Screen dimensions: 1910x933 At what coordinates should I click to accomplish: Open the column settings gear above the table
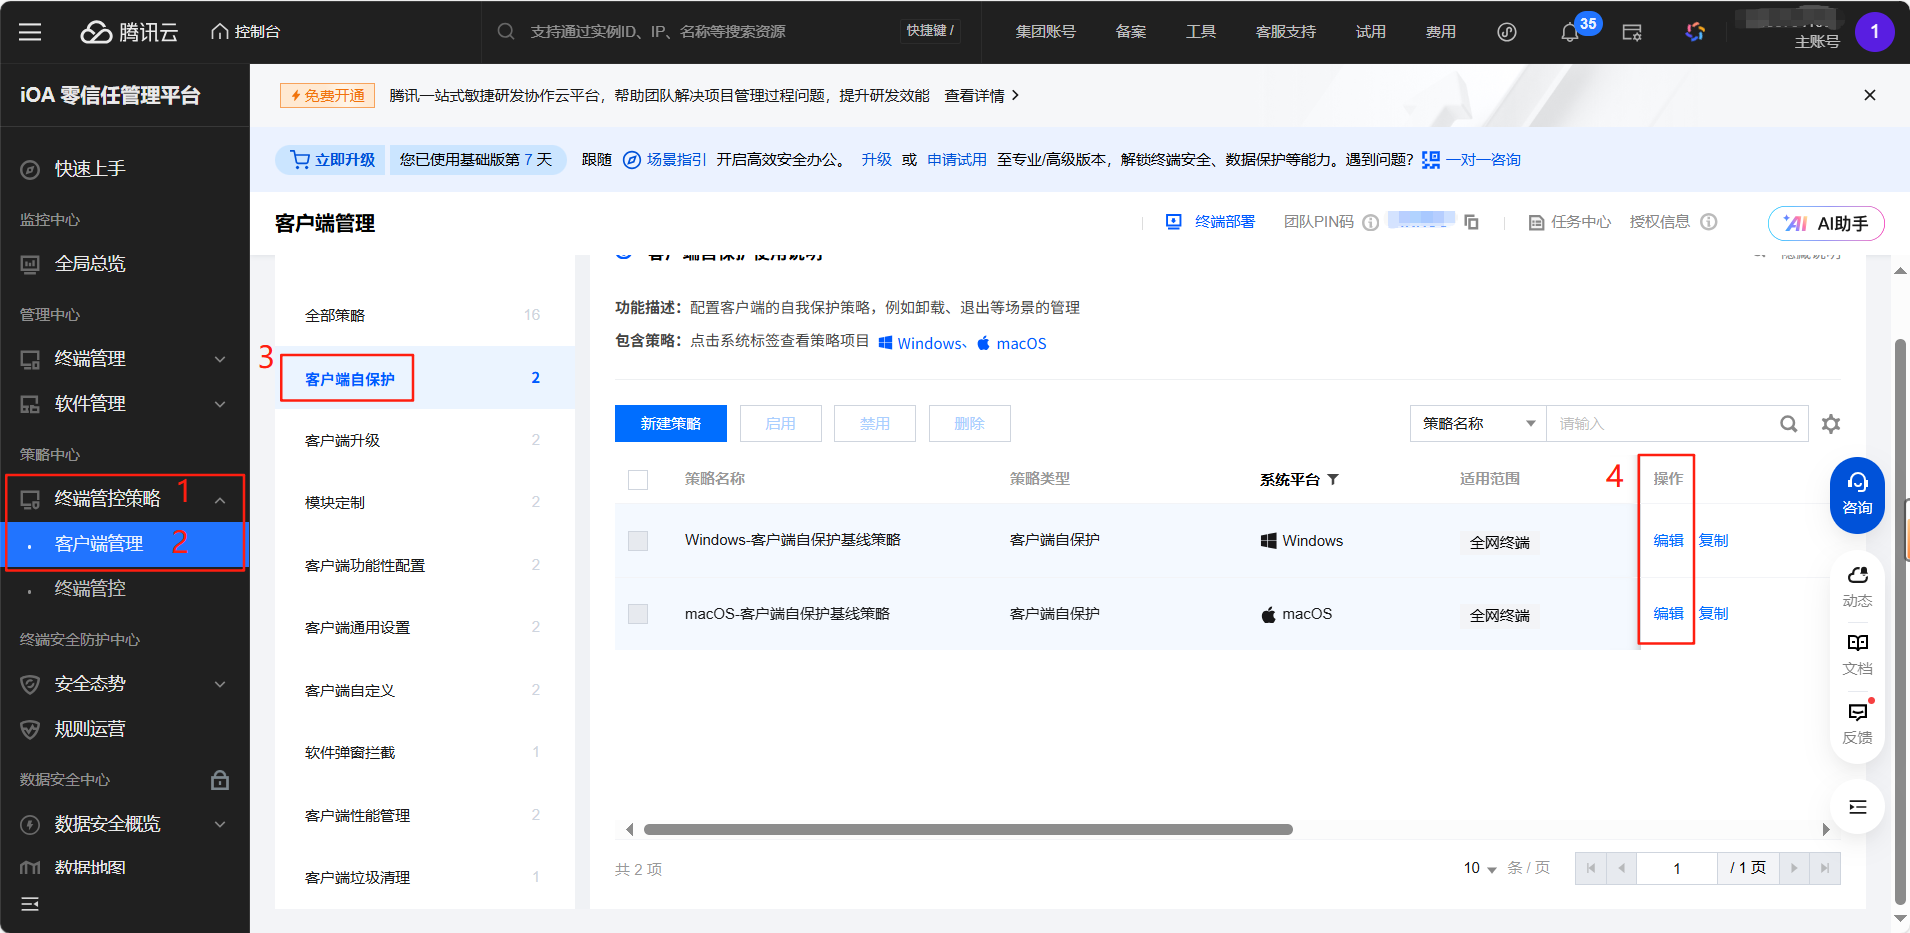(x=1832, y=423)
